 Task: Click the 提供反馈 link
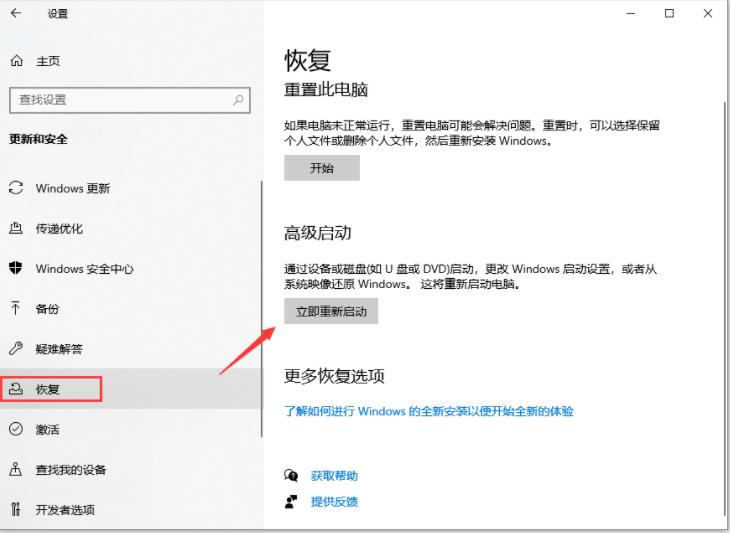click(x=334, y=501)
